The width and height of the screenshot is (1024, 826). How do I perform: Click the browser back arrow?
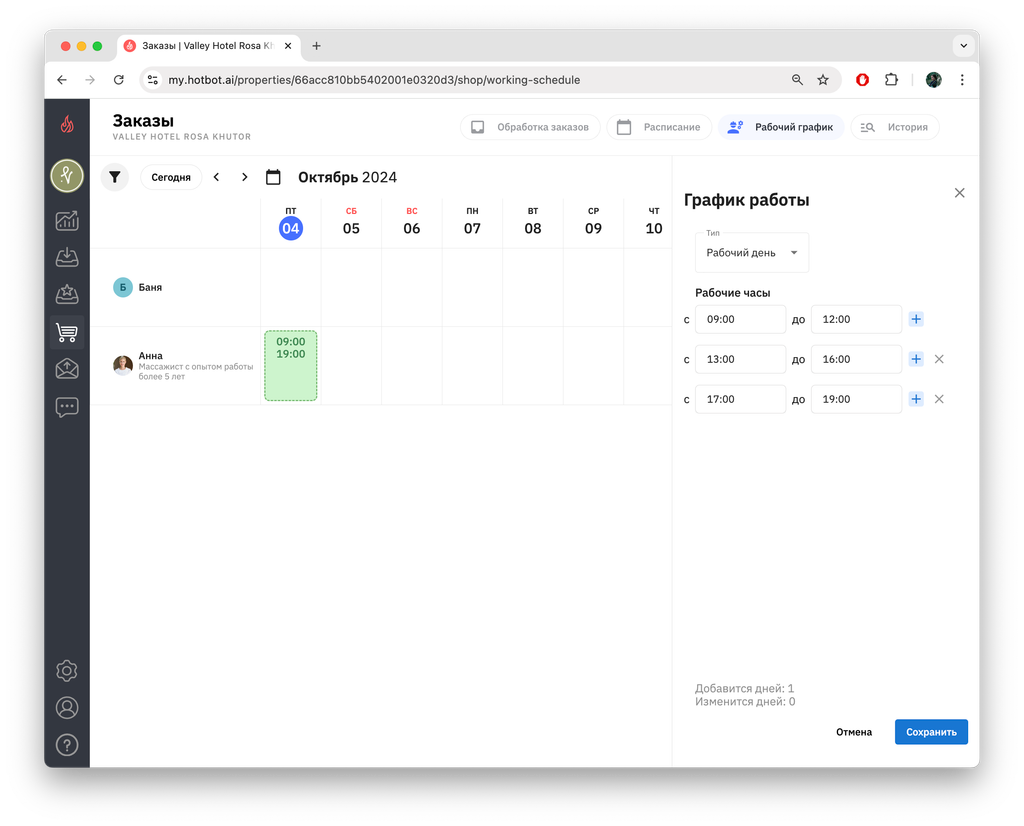pos(62,80)
